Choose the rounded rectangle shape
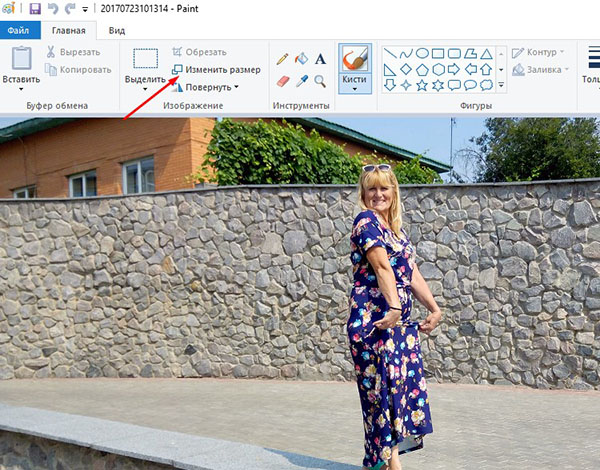This screenshot has width=600, height=470. point(454,53)
